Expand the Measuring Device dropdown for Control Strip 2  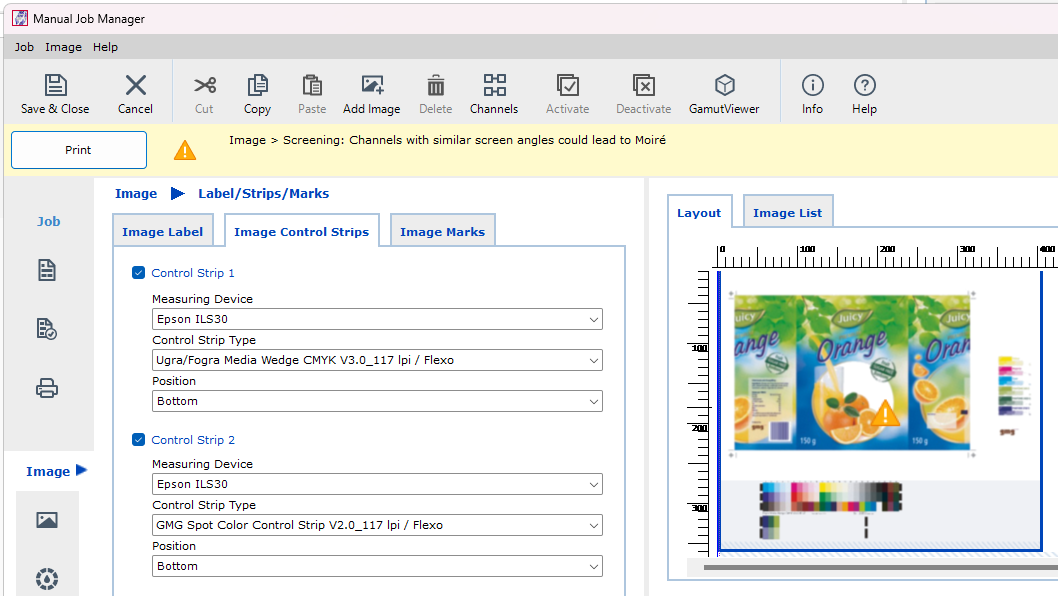pos(377,484)
